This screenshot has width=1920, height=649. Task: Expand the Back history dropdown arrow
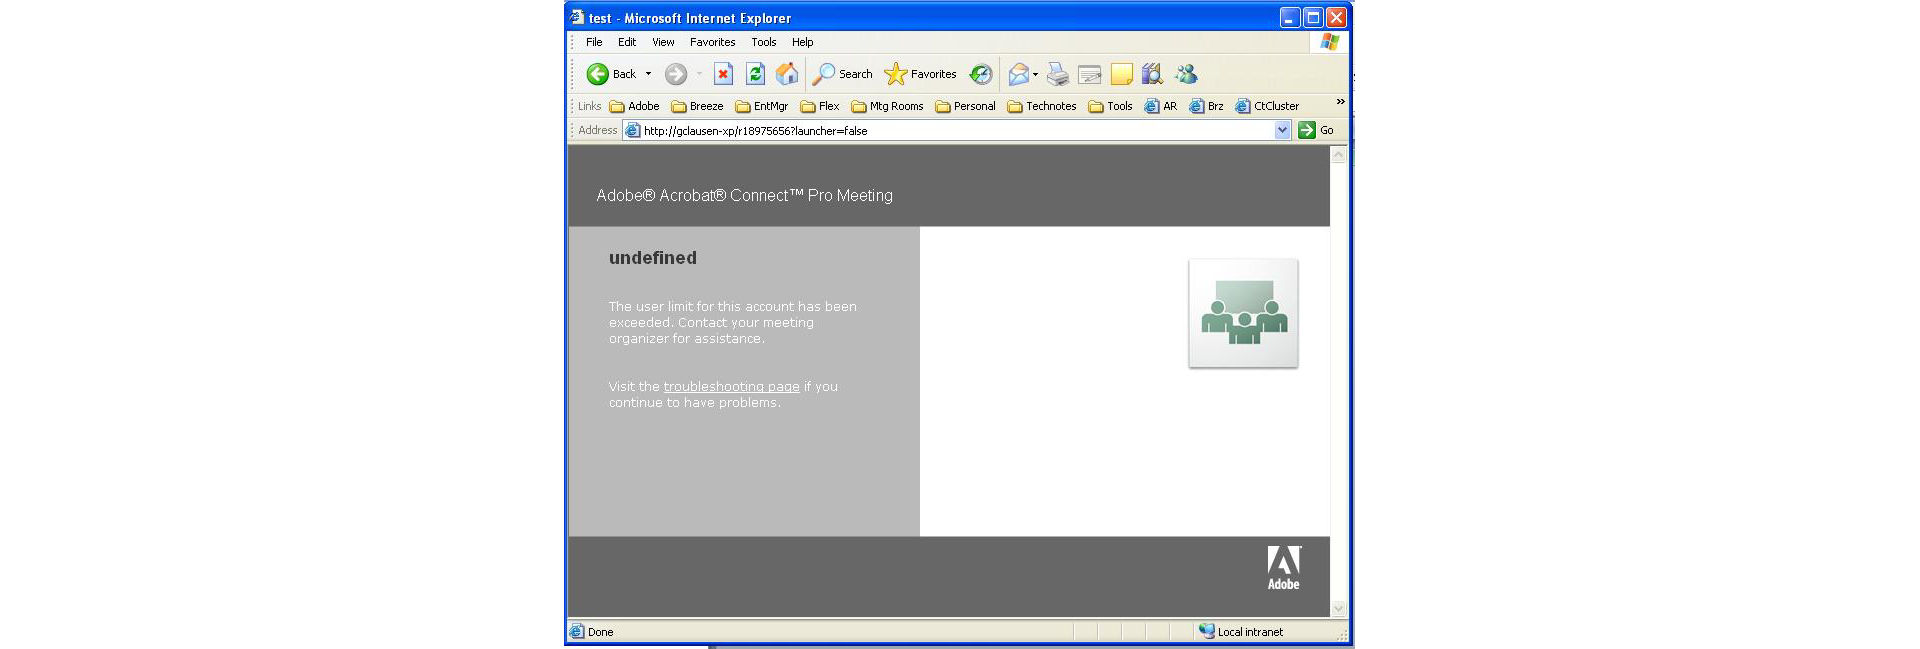648,74
